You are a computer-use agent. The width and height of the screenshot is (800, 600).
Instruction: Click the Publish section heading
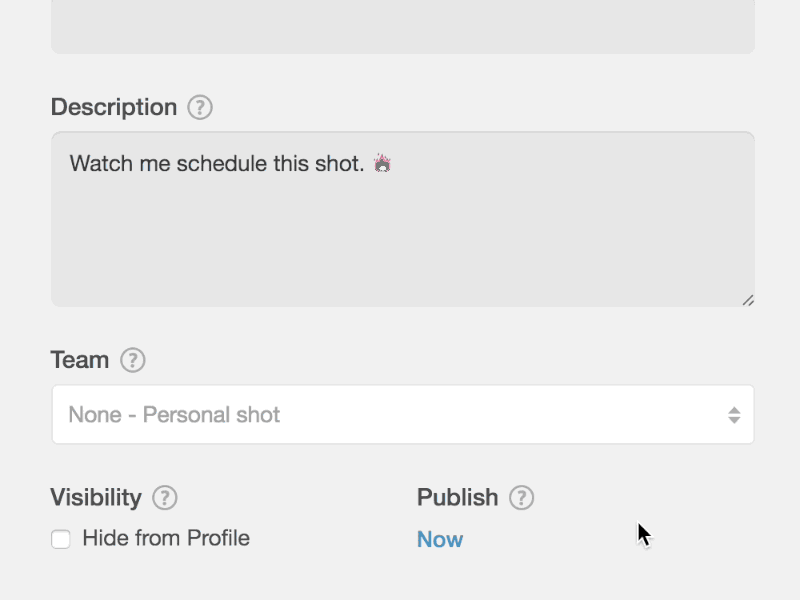coord(459,497)
